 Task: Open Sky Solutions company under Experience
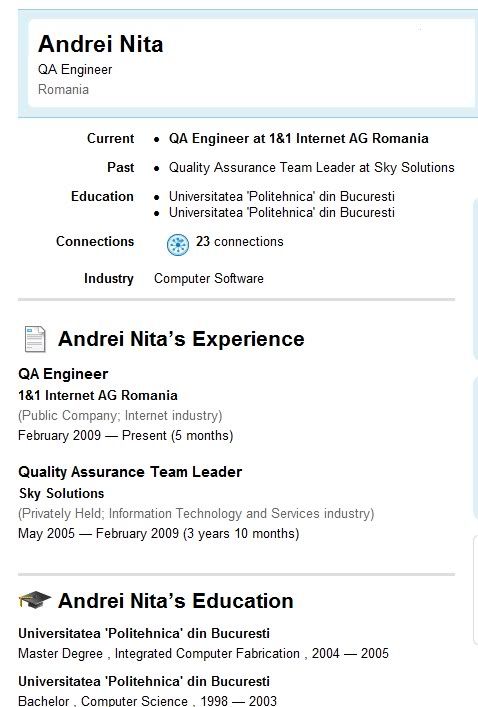[61, 493]
